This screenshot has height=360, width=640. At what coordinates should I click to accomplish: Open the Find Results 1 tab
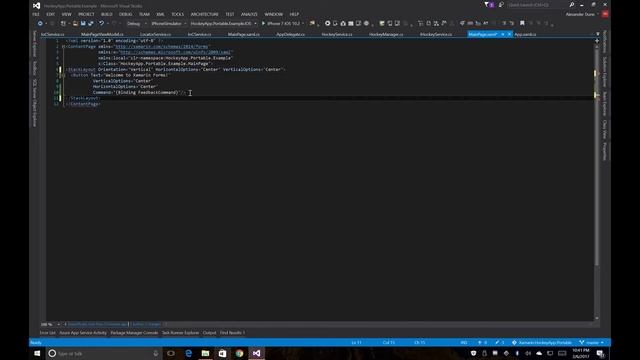(232, 333)
